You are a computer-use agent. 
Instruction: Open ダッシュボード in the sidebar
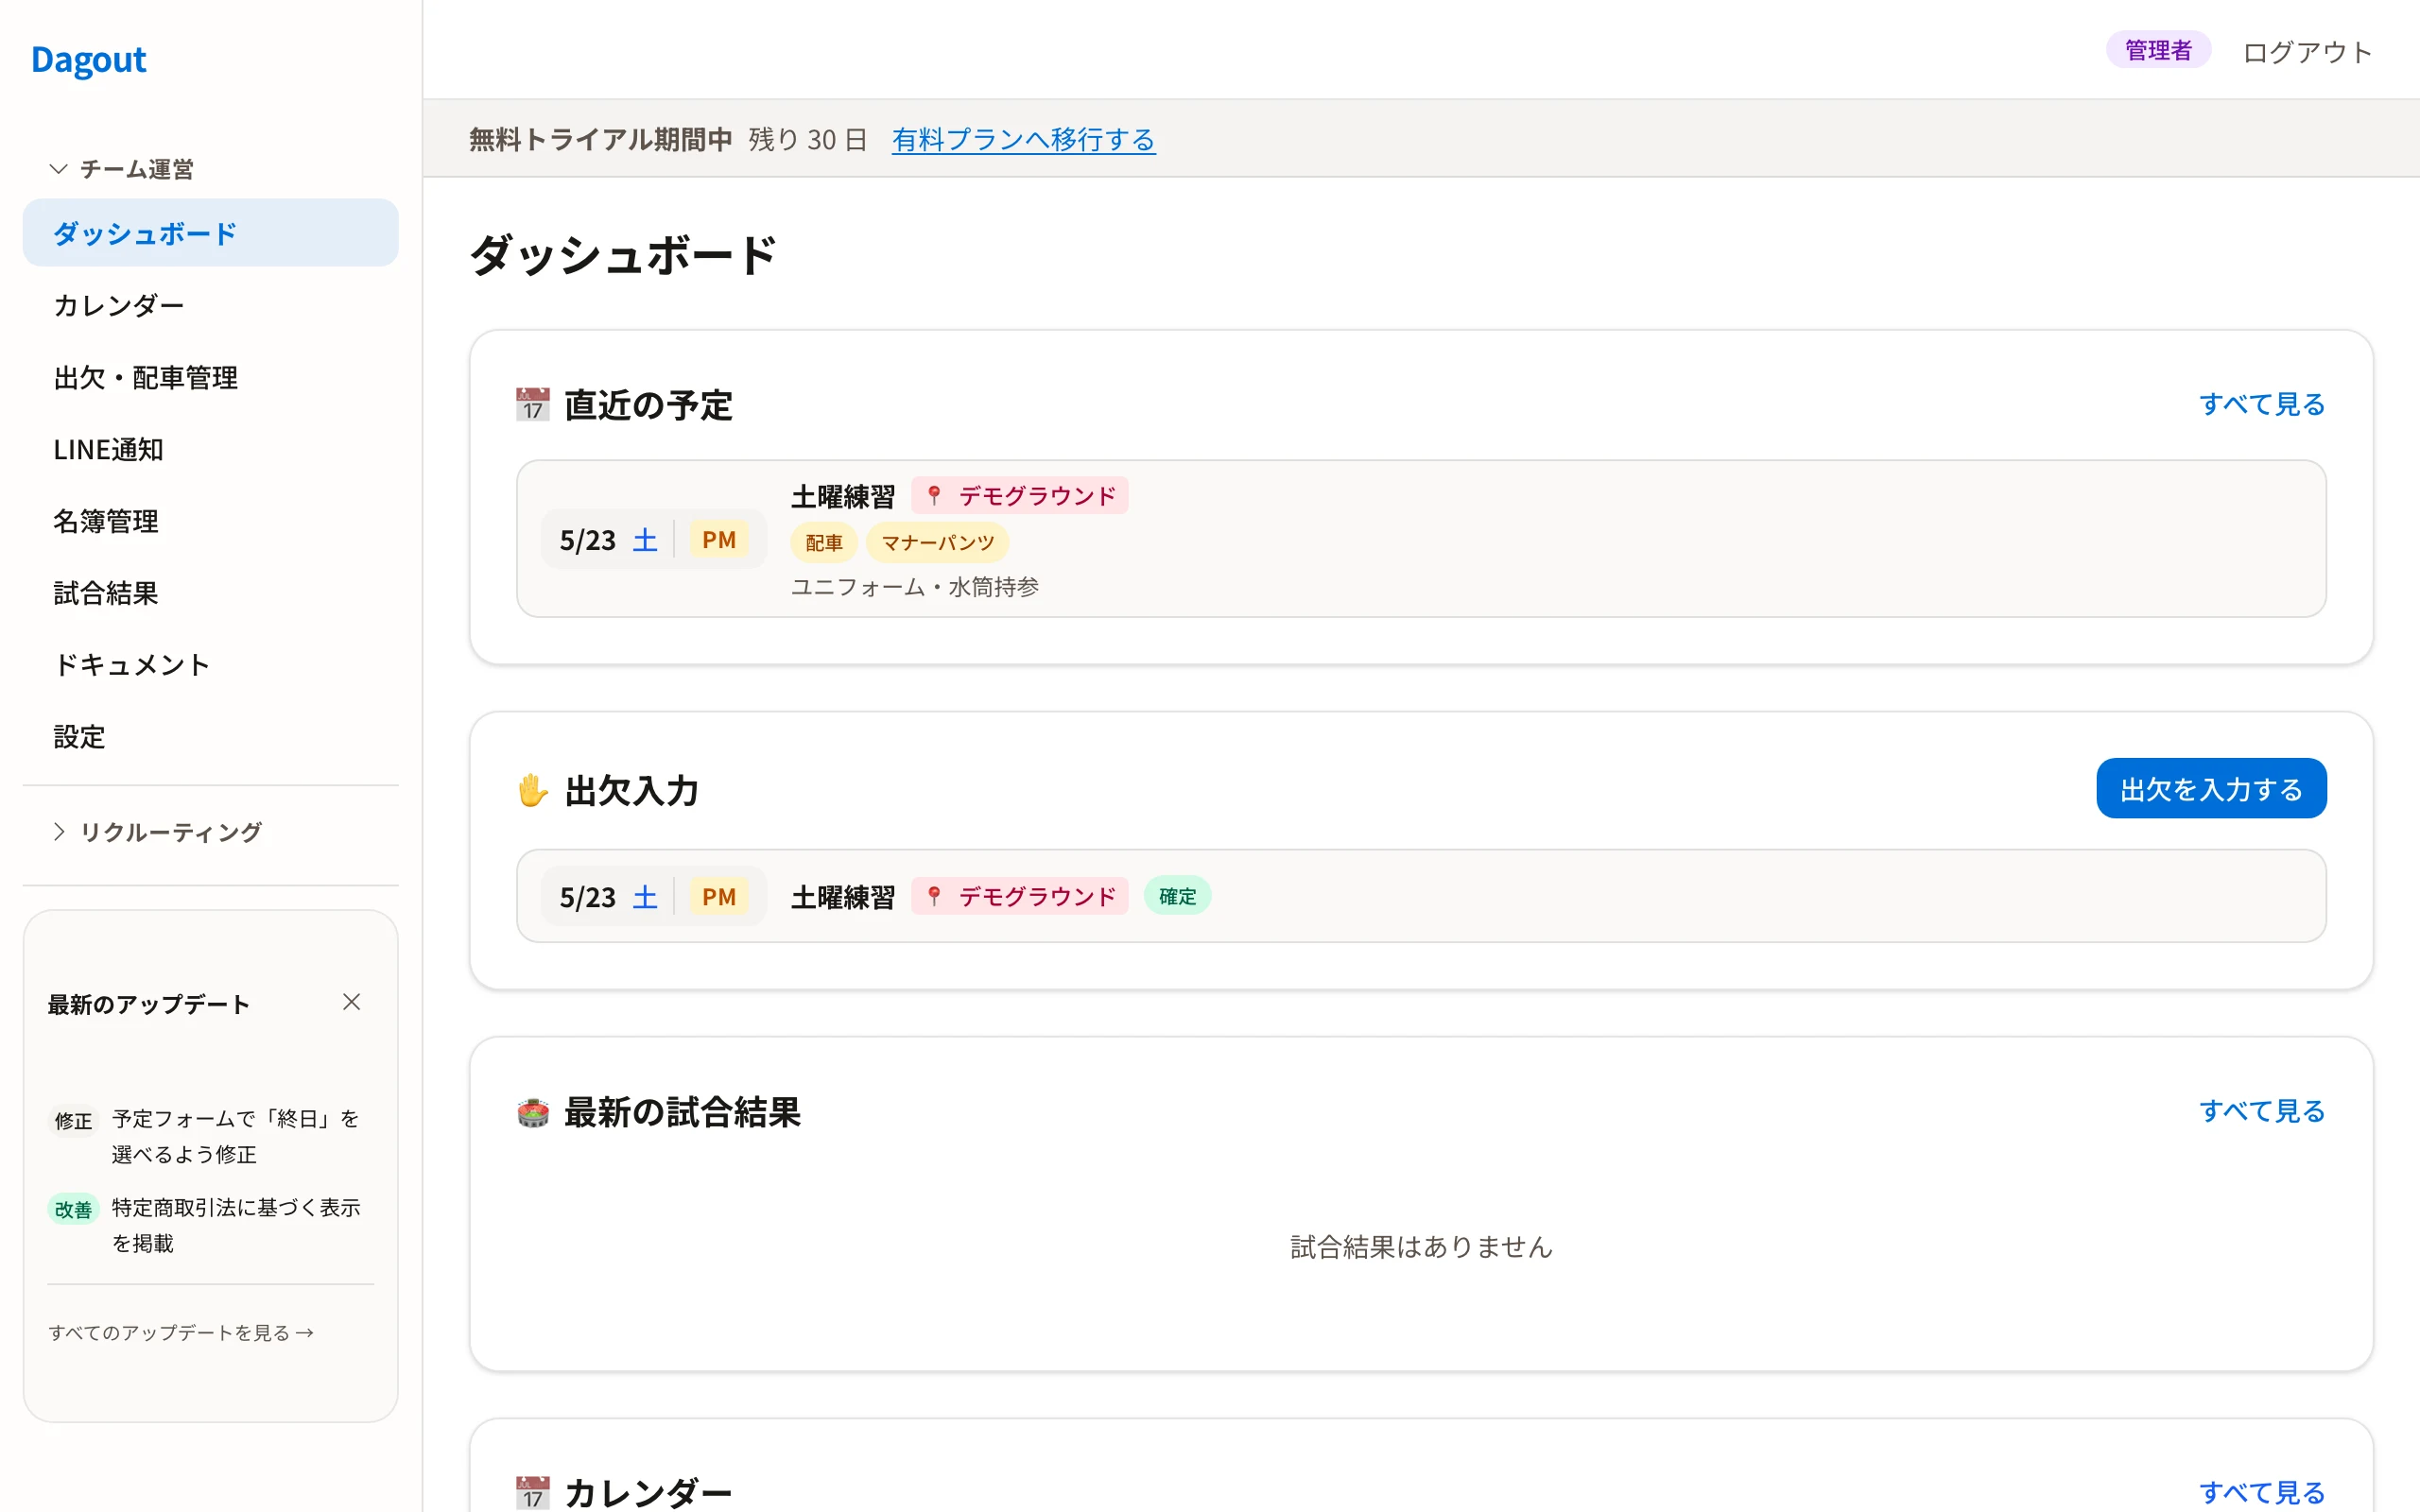pos(210,233)
